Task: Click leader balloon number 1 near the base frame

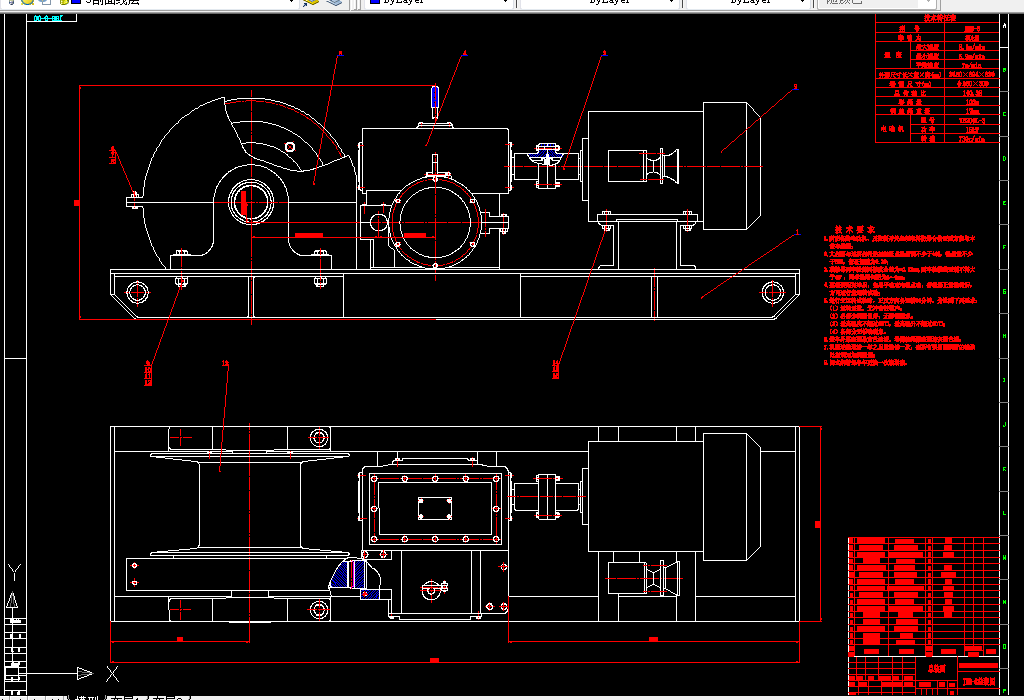Action: coord(797,232)
